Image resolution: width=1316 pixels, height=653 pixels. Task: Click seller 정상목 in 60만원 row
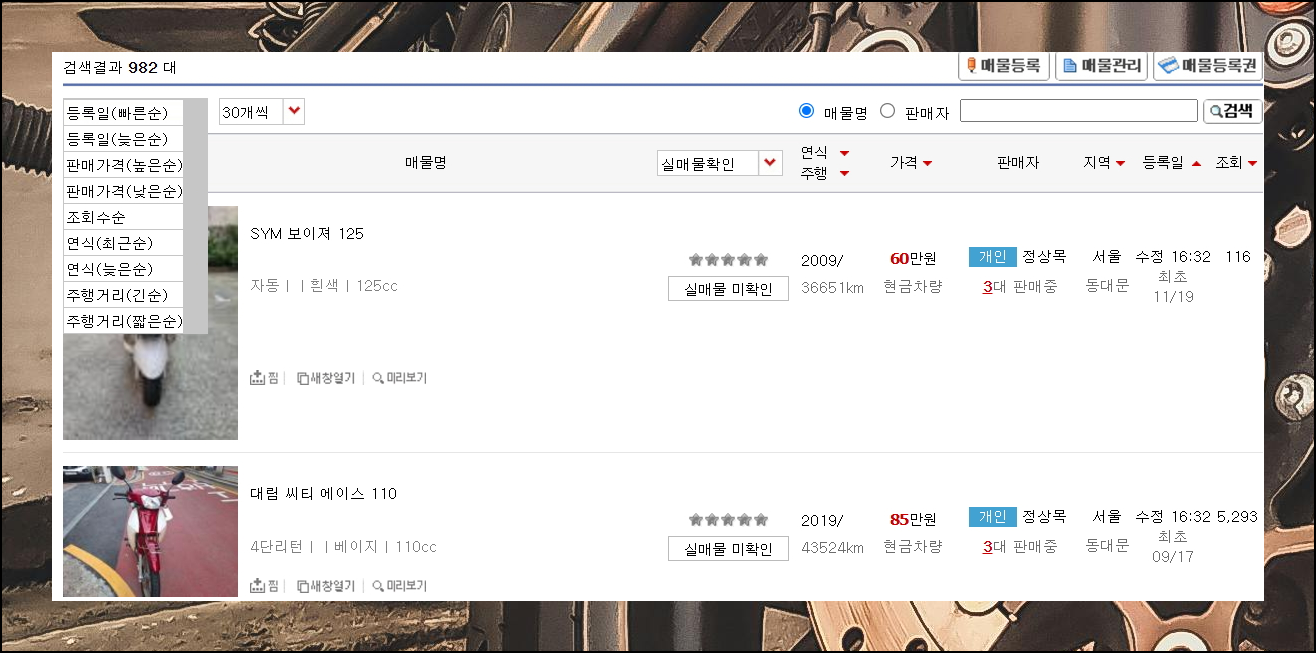tap(1044, 257)
